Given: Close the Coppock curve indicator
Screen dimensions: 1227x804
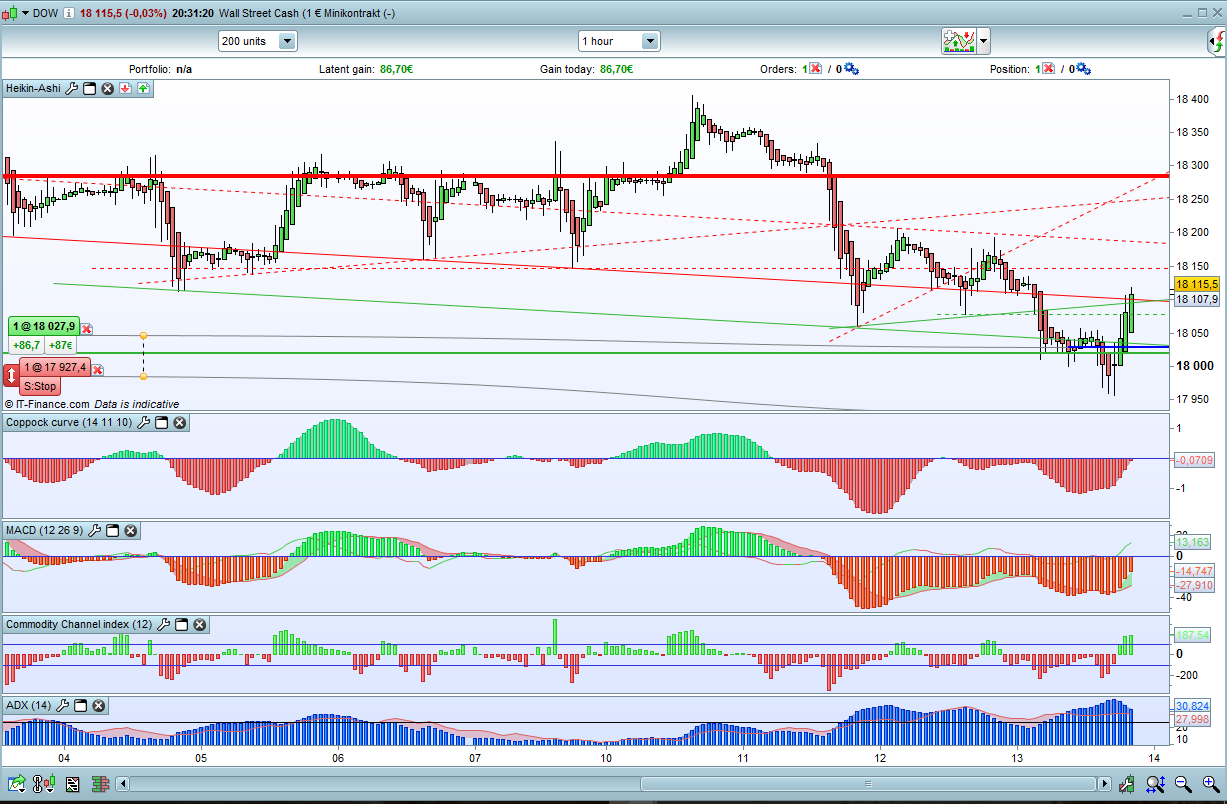Looking at the screenshot, I should pyautogui.click(x=180, y=423).
